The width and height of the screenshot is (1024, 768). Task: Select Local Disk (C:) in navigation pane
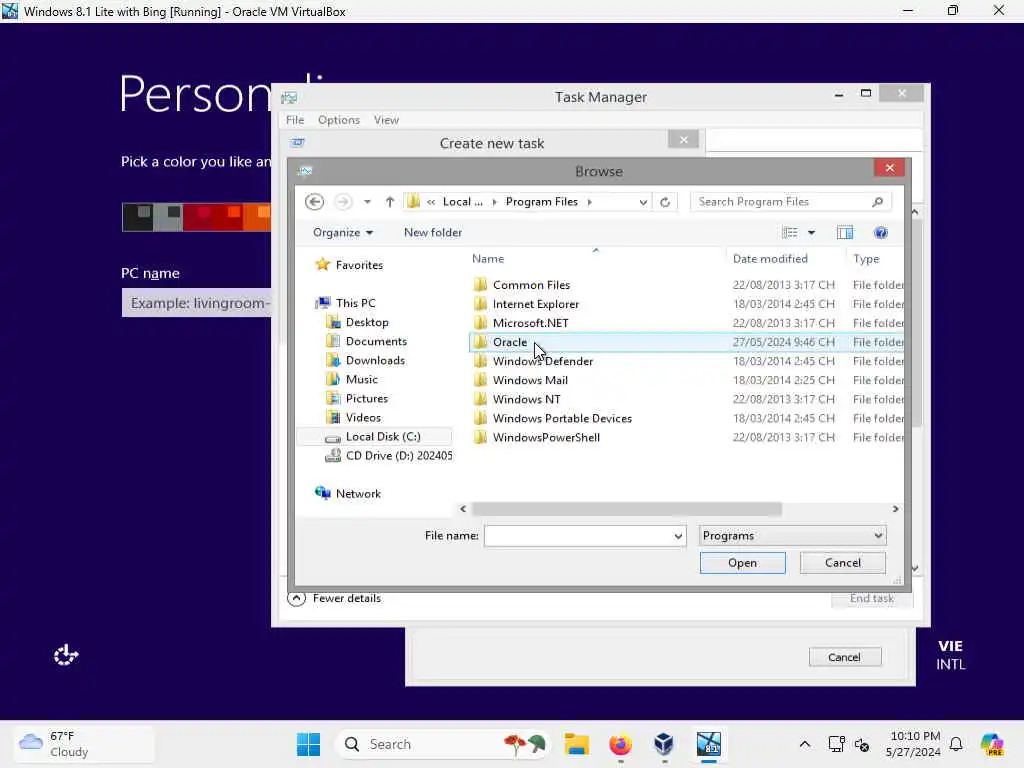383,436
